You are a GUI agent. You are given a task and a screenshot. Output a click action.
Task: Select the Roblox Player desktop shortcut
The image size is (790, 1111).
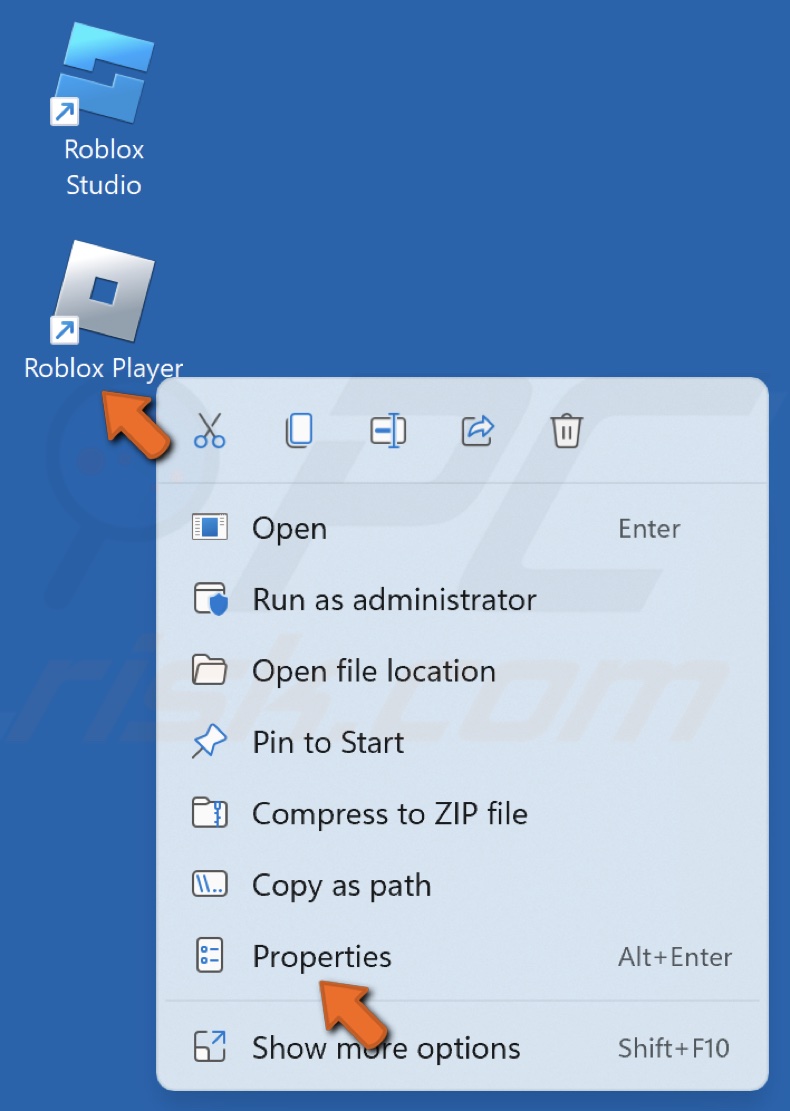click(103, 310)
